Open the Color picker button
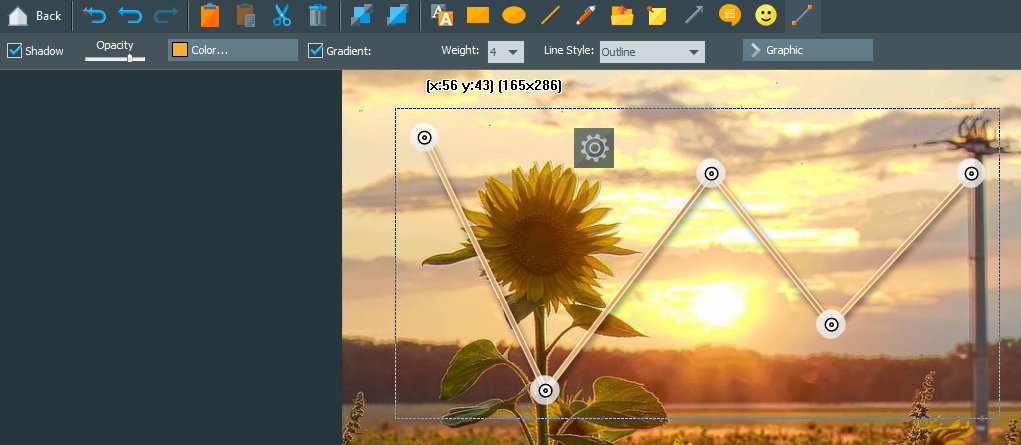This screenshot has width=1021, height=445. coord(232,50)
